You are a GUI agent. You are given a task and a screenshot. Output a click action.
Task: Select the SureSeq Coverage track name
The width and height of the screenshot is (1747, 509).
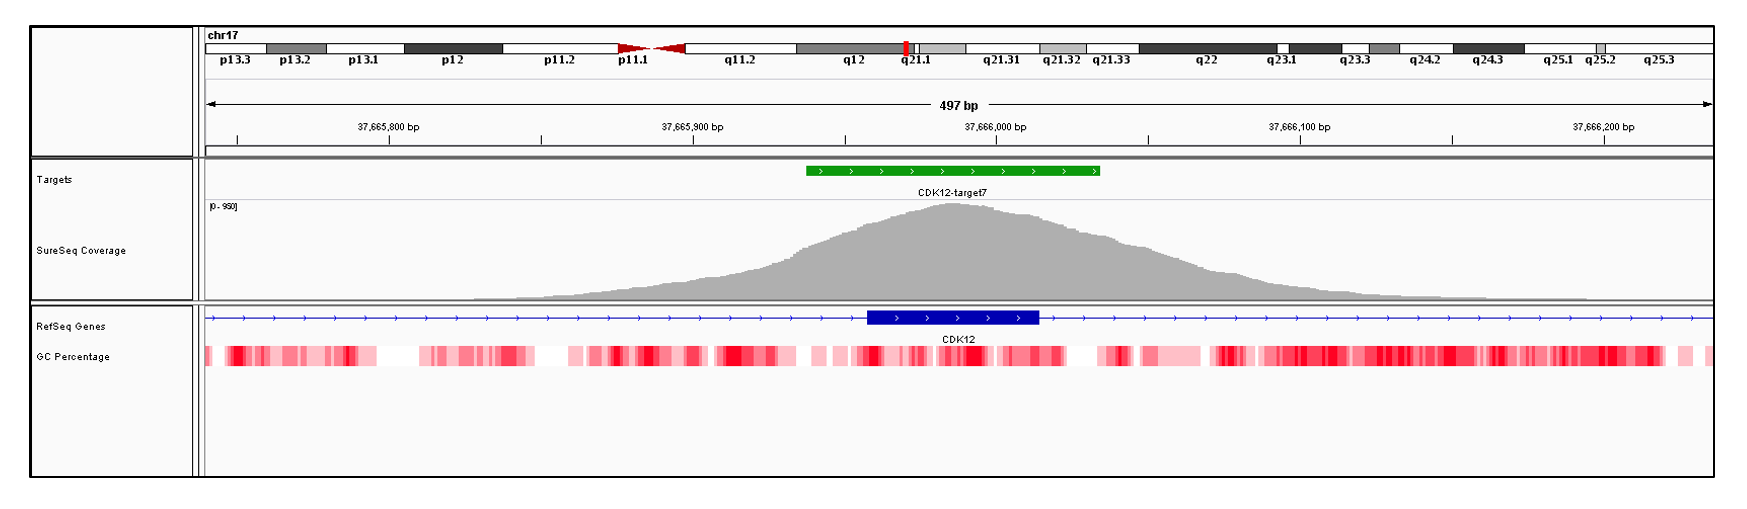click(x=81, y=251)
